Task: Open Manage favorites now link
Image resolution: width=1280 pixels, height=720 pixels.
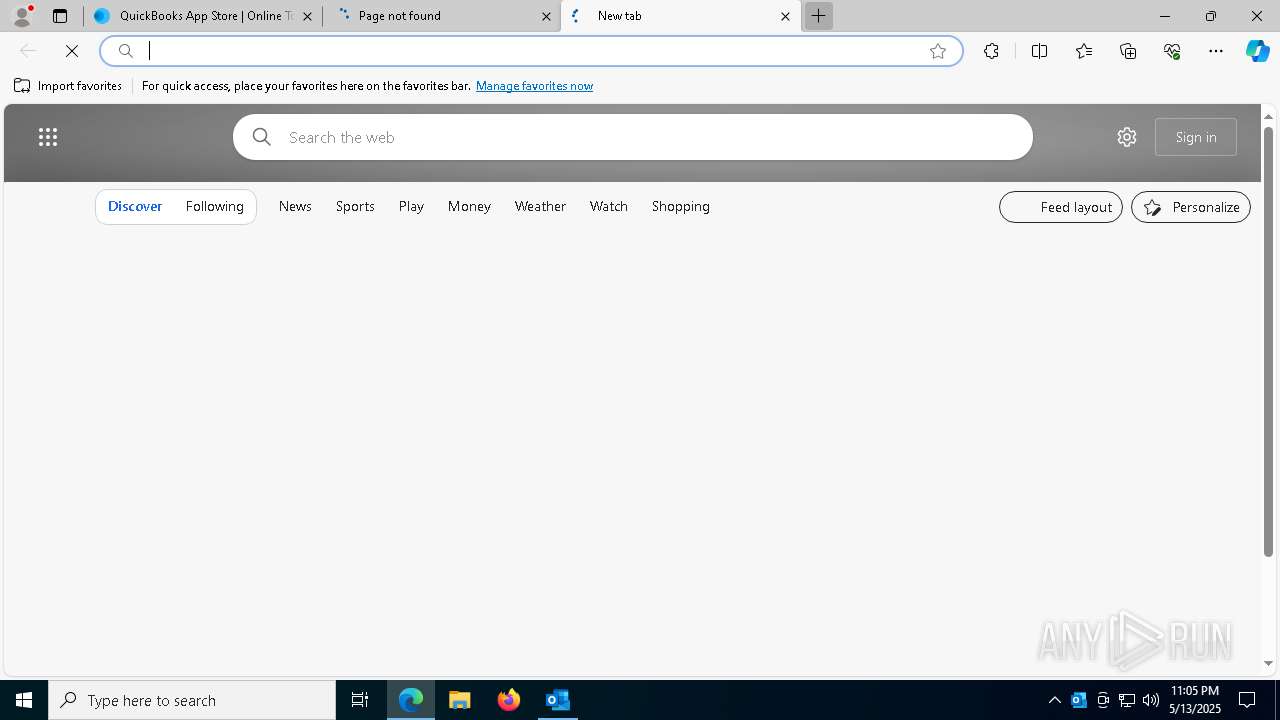Action: click(534, 86)
